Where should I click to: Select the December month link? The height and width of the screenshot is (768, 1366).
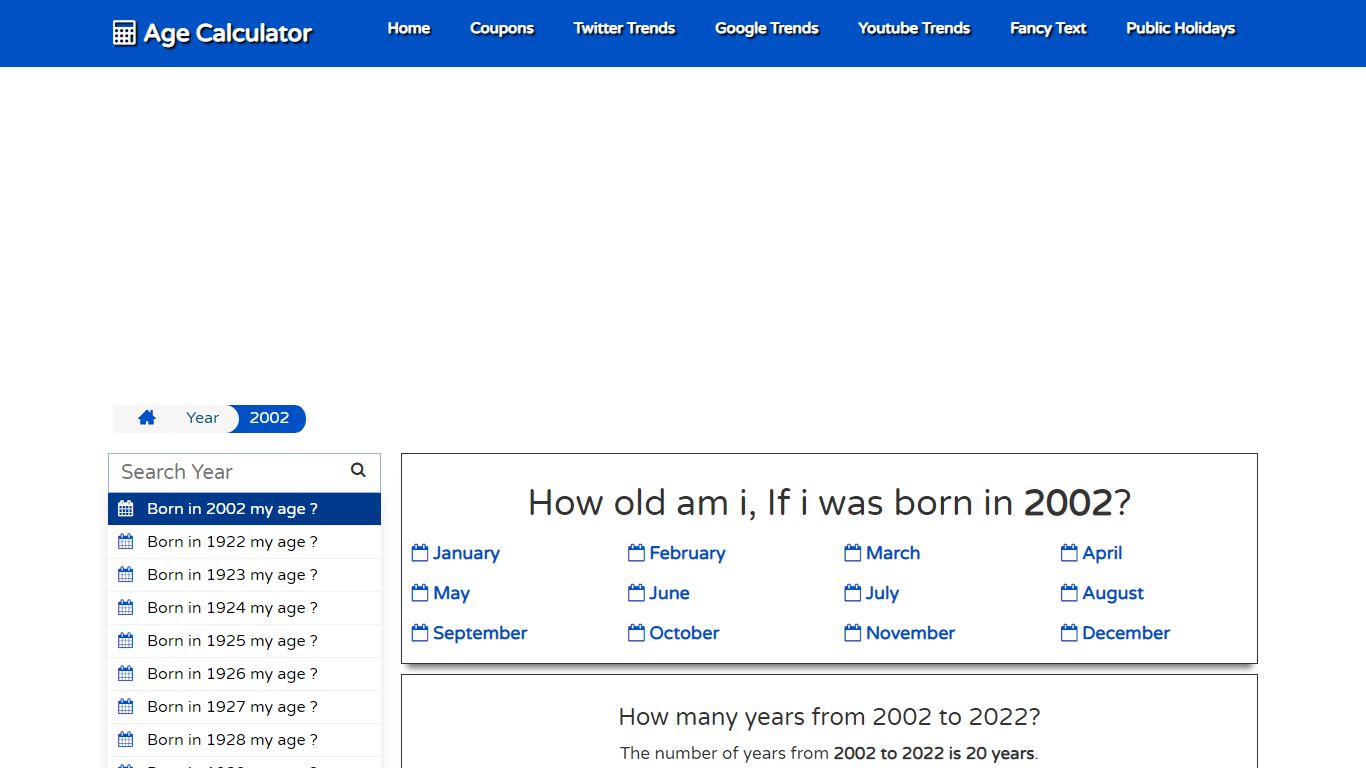pos(1126,633)
